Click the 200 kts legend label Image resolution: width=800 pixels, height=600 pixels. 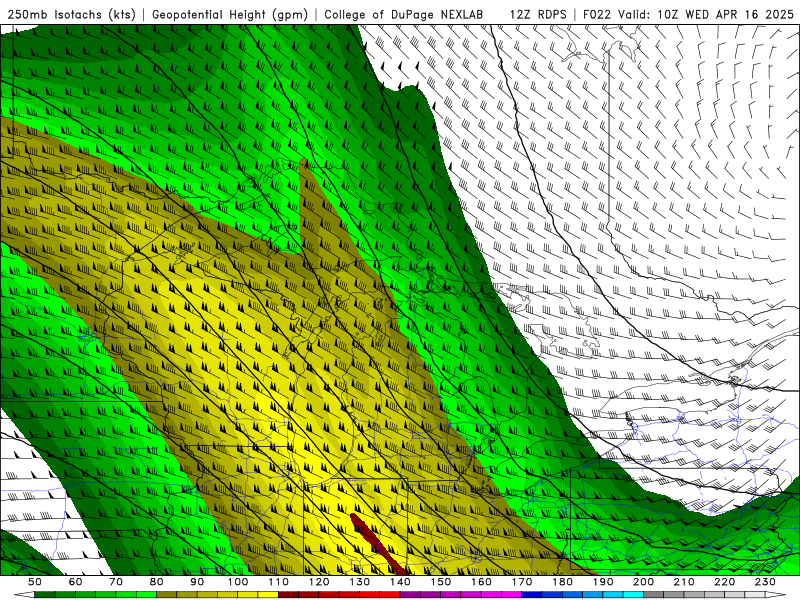[644, 582]
